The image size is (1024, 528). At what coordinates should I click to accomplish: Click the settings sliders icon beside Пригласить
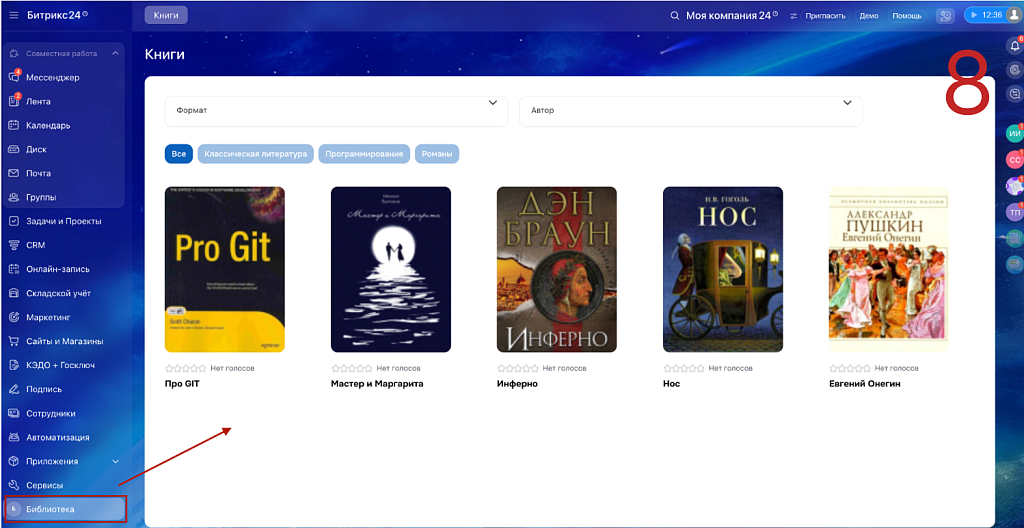[x=793, y=16]
